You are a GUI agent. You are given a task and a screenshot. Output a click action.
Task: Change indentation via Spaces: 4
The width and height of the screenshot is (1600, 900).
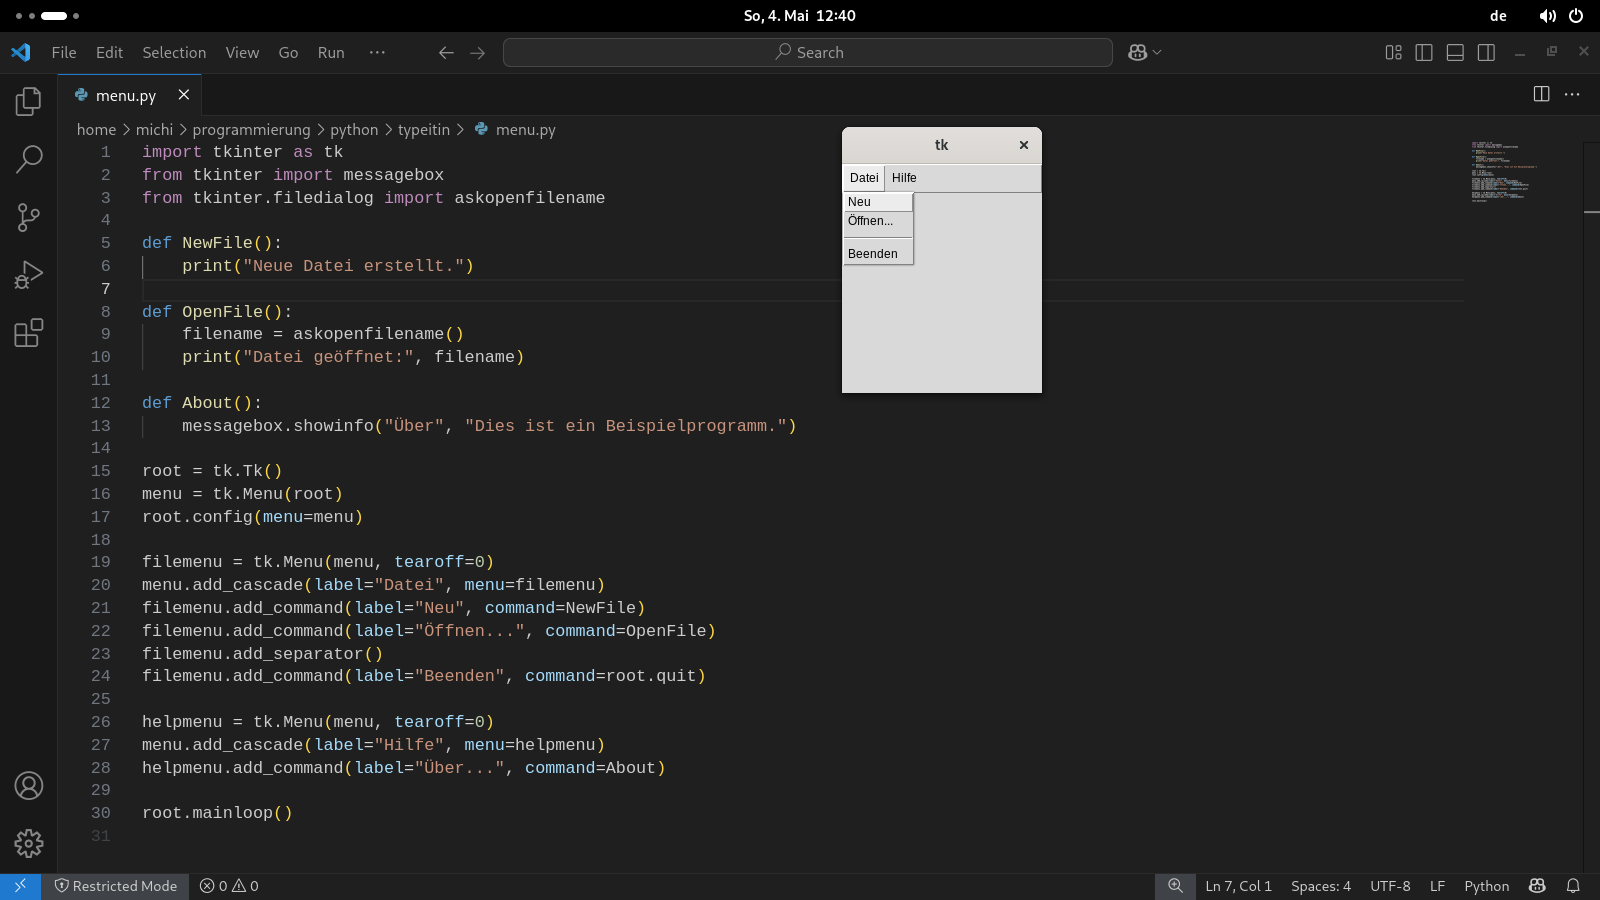pos(1321,886)
